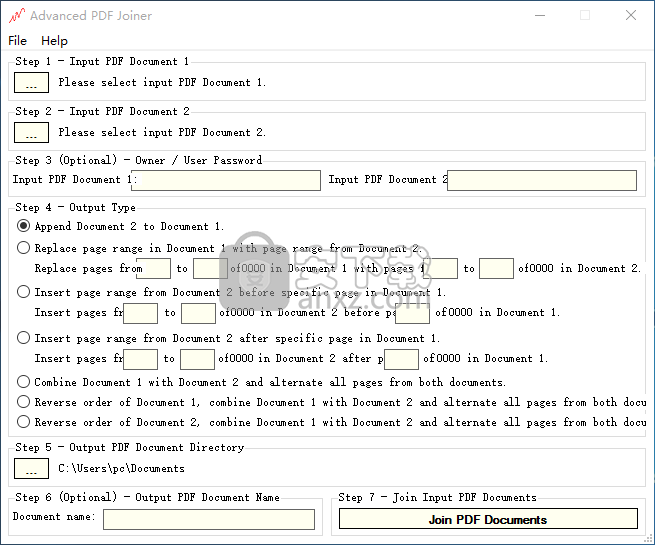Click the C:\Users\pc\Documents path text
655x545 pixels.
(121, 469)
